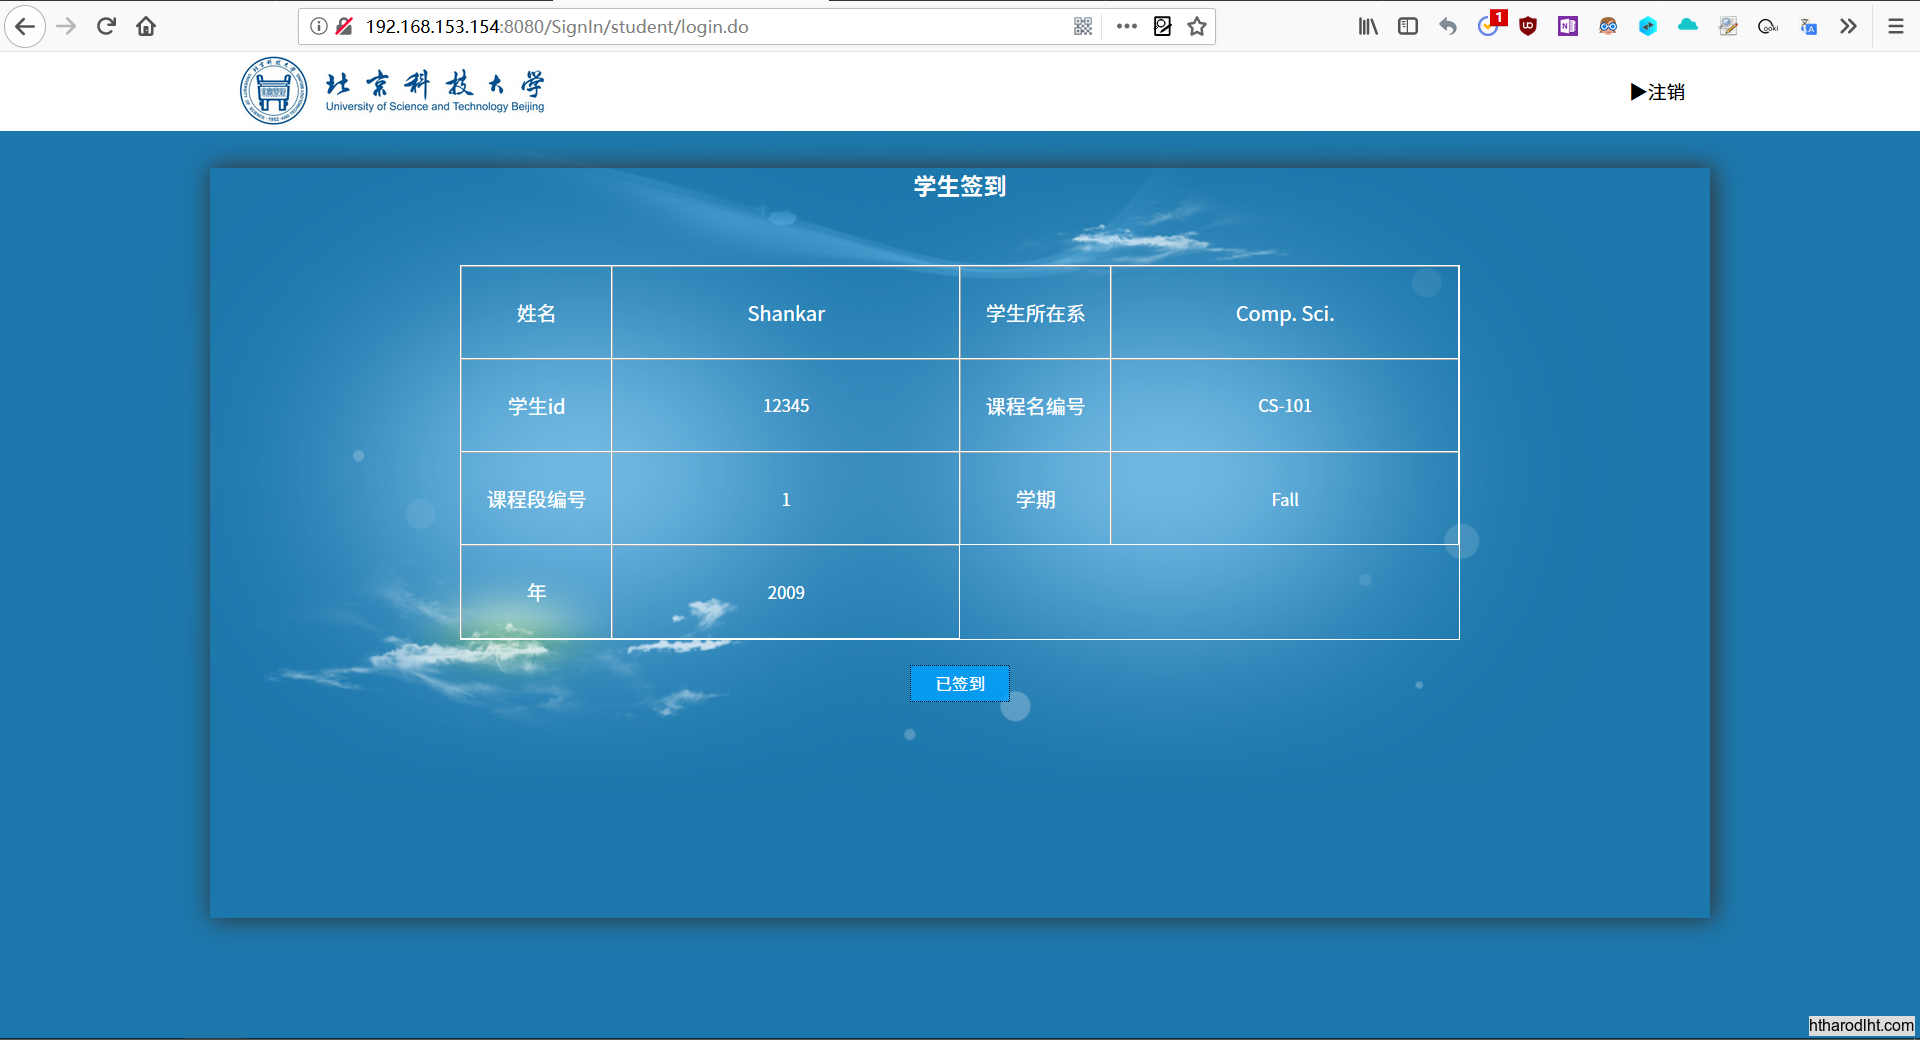
Task: Go to the browser home page
Action: (x=146, y=27)
